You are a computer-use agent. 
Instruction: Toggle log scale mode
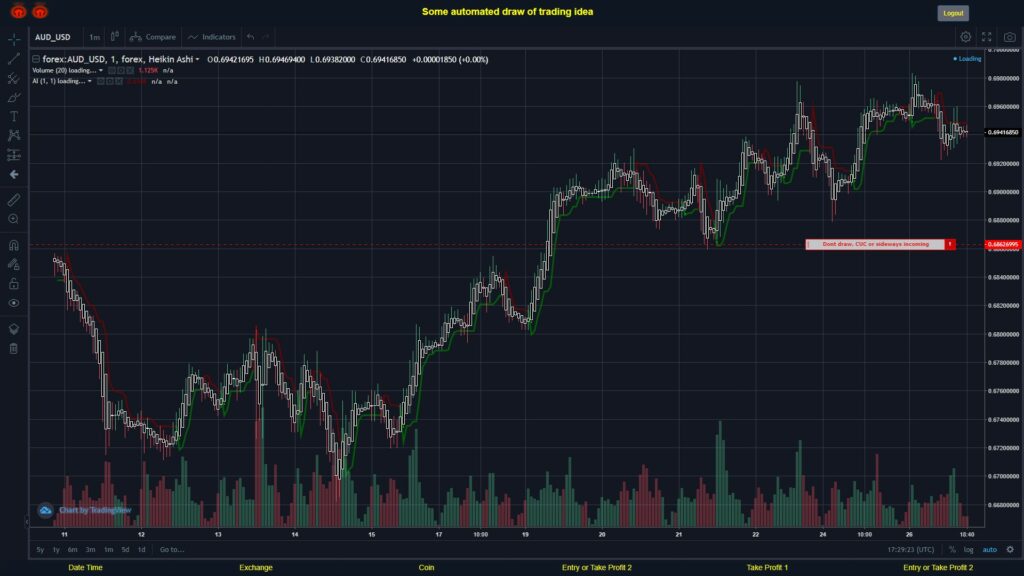(x=968, y=550)
